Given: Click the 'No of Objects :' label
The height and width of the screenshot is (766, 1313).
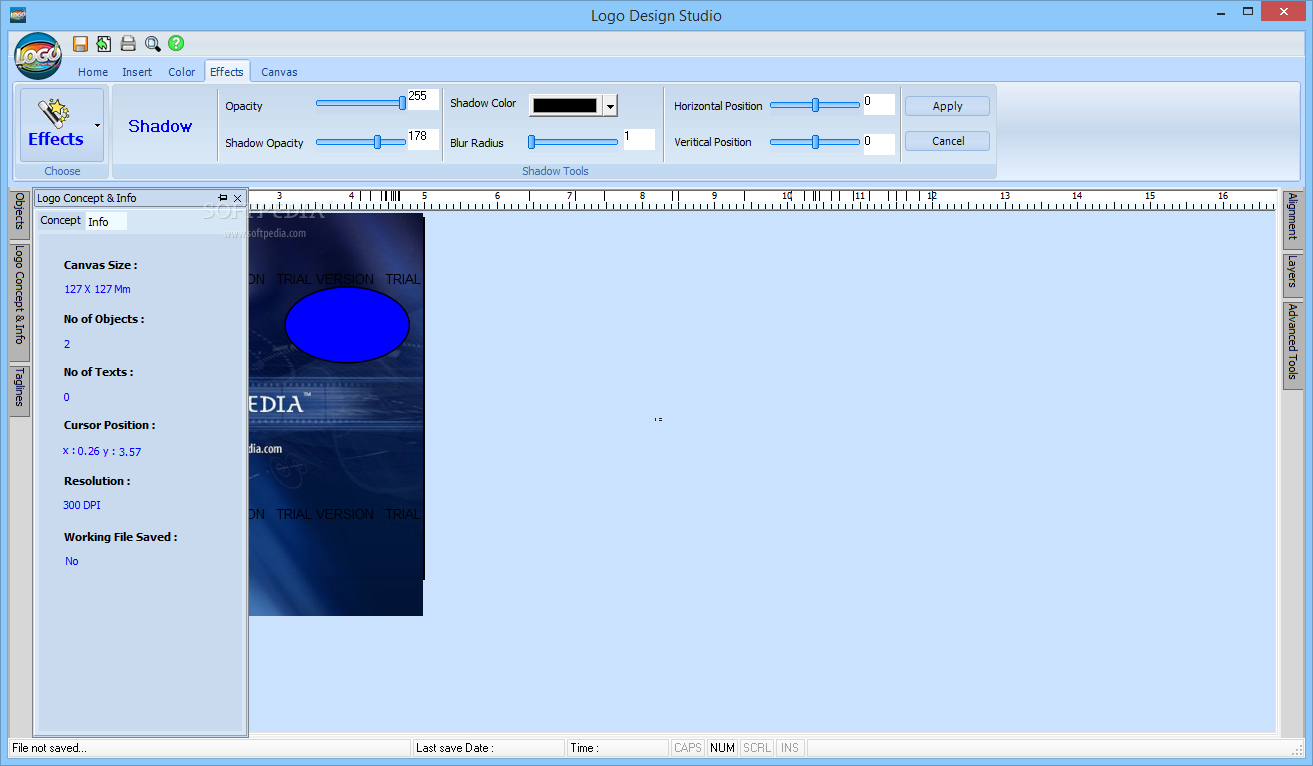Looking at the screenshot, I should point(104,319).
